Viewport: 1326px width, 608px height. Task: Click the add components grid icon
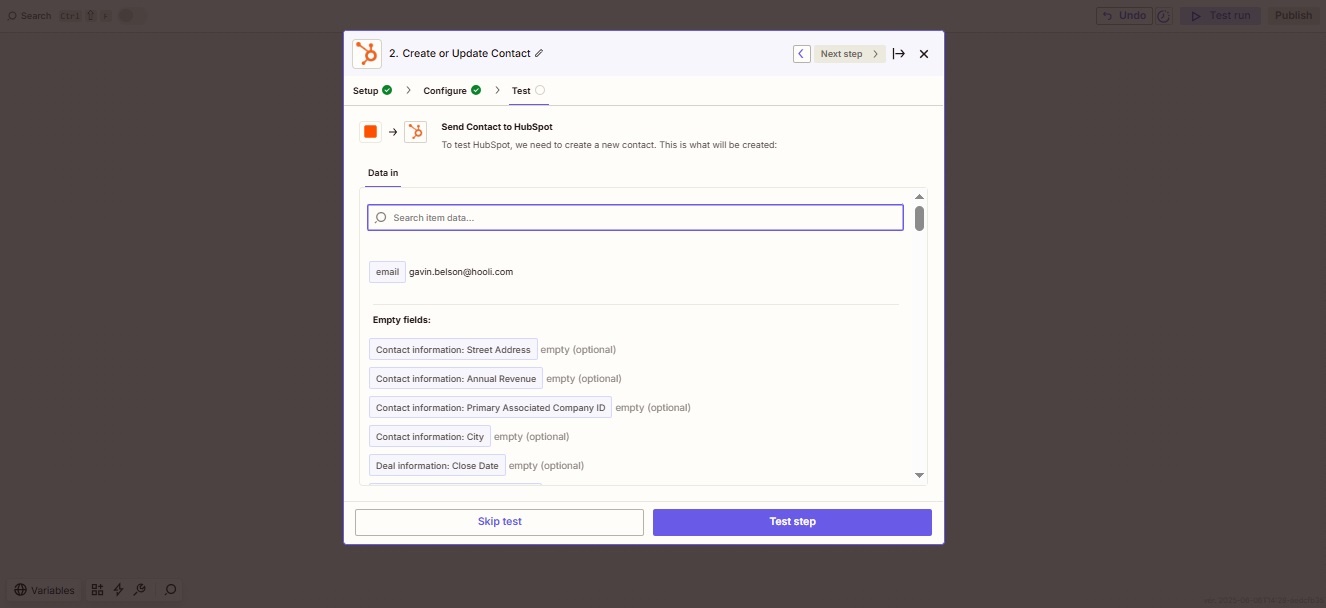(x=97, y=590)
